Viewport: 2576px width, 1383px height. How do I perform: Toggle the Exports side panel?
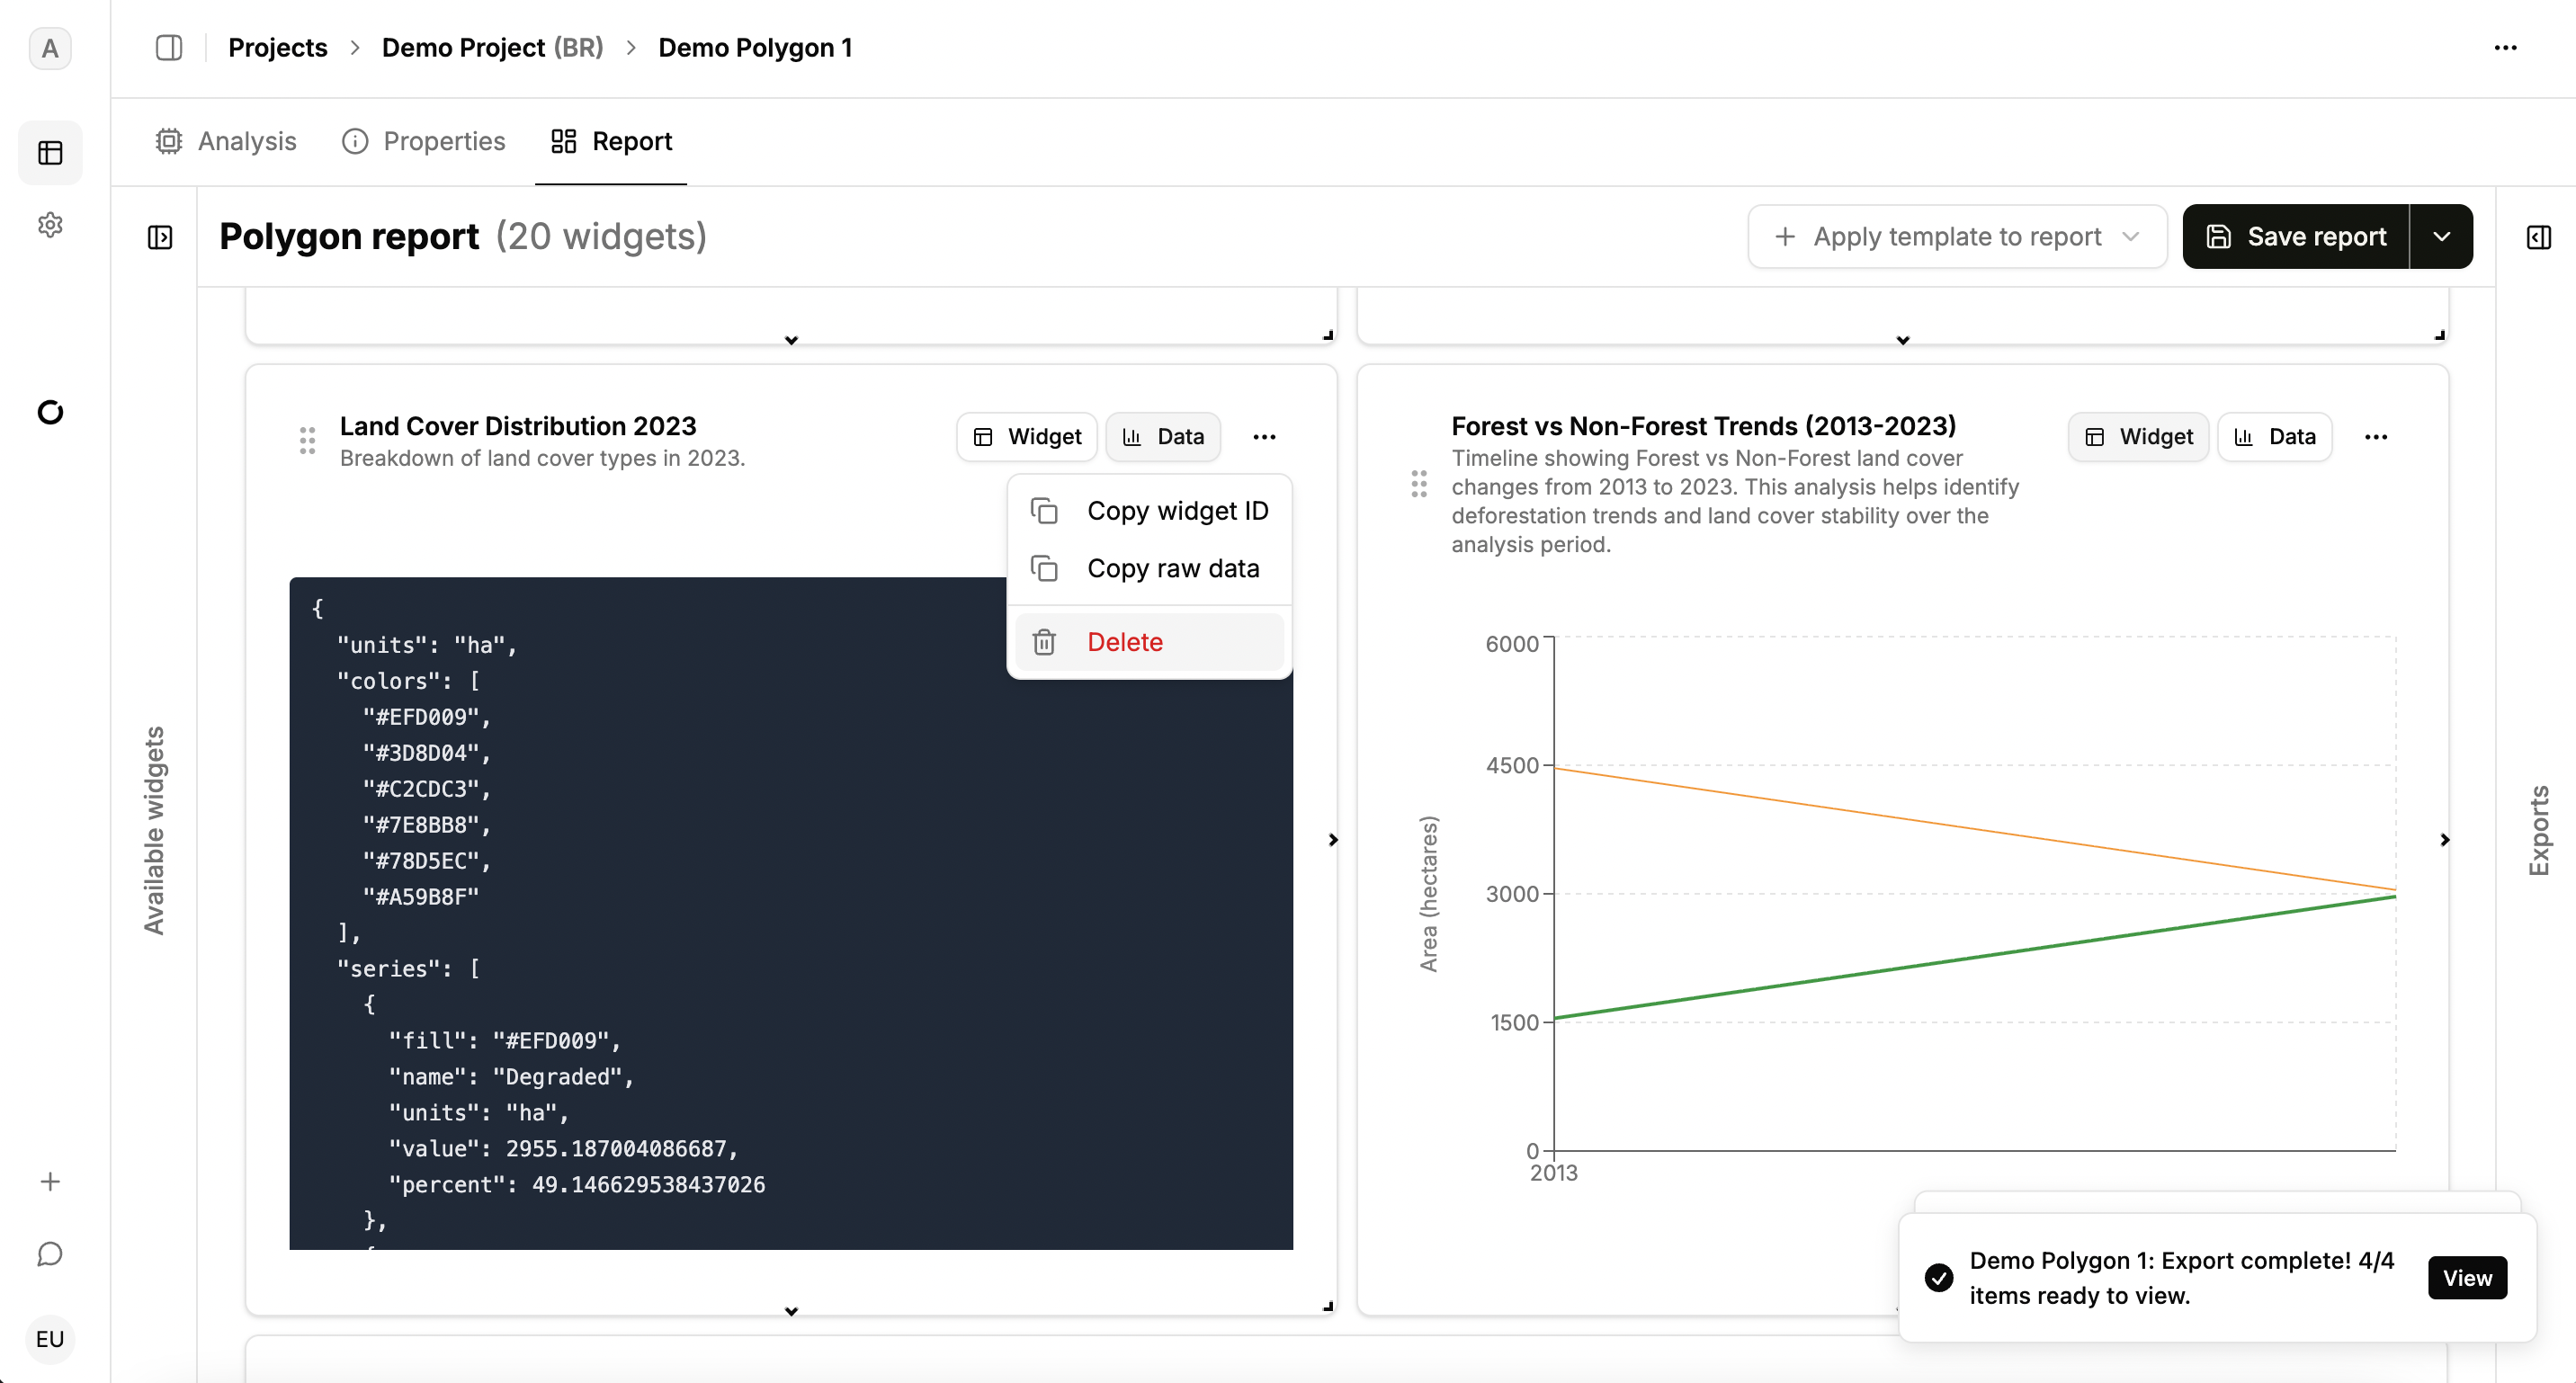coord(2538,237)
